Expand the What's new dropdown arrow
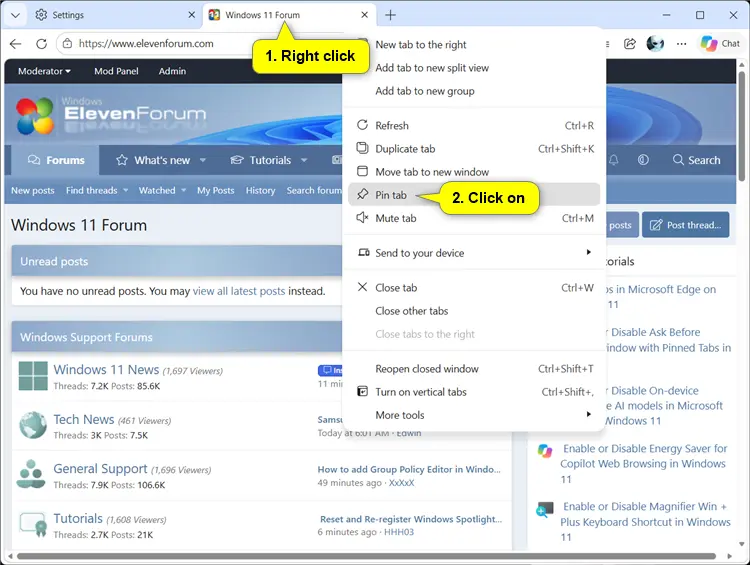This screenshot has width=750, height=565. [x=203, y=160]
